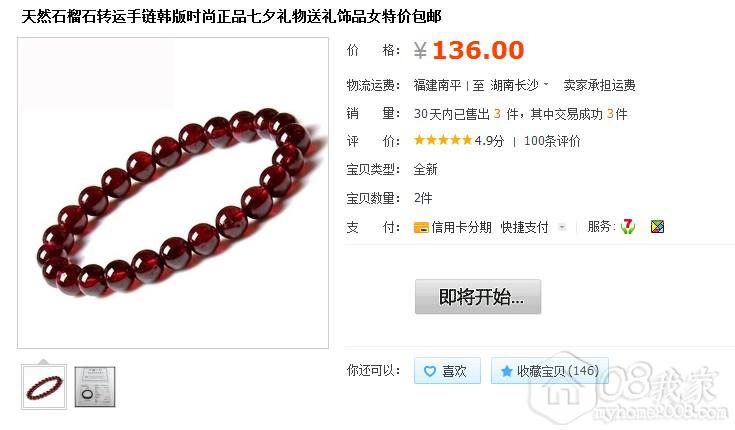Click the product title text

[231, 17]
